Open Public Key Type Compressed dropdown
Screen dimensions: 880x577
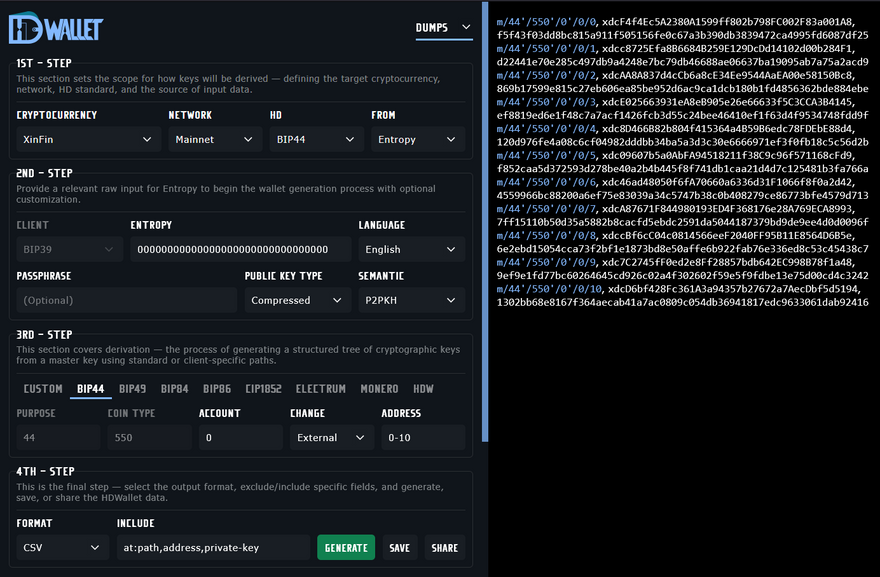click(296, 300)
